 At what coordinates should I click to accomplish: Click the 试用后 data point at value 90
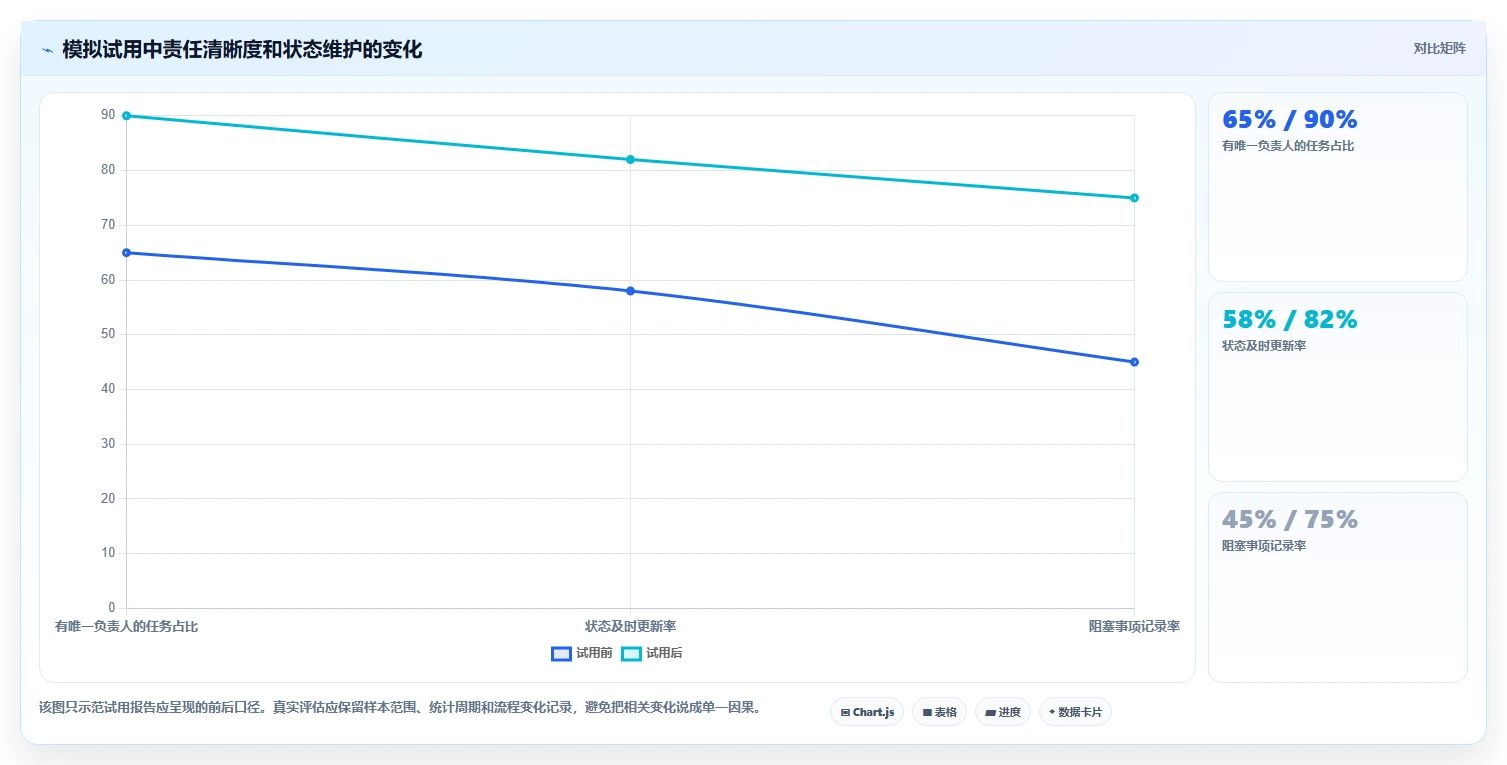pos(126,116)
